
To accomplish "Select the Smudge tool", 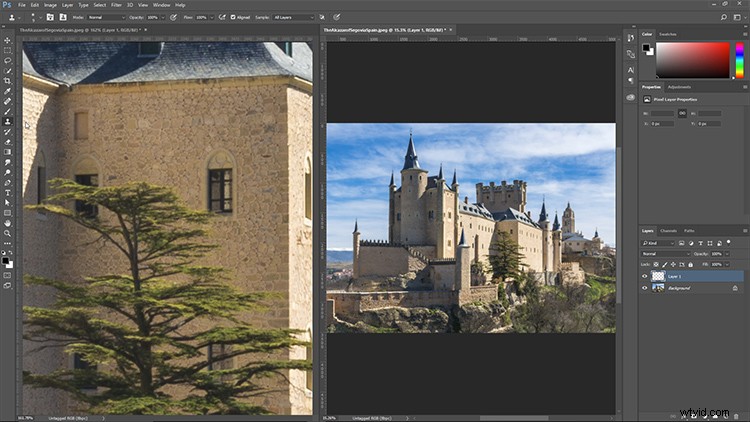I will [x=7, y=163].
